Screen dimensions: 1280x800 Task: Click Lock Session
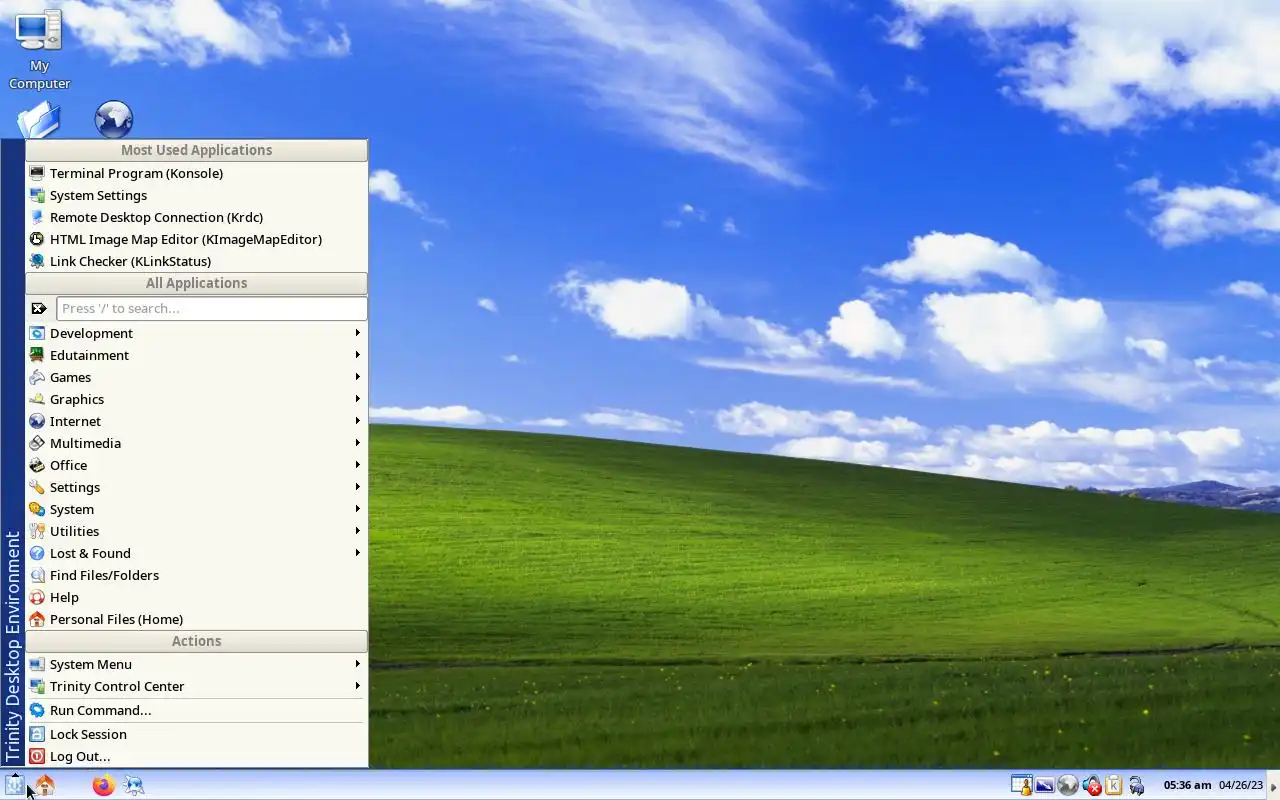tap(196, 734)
